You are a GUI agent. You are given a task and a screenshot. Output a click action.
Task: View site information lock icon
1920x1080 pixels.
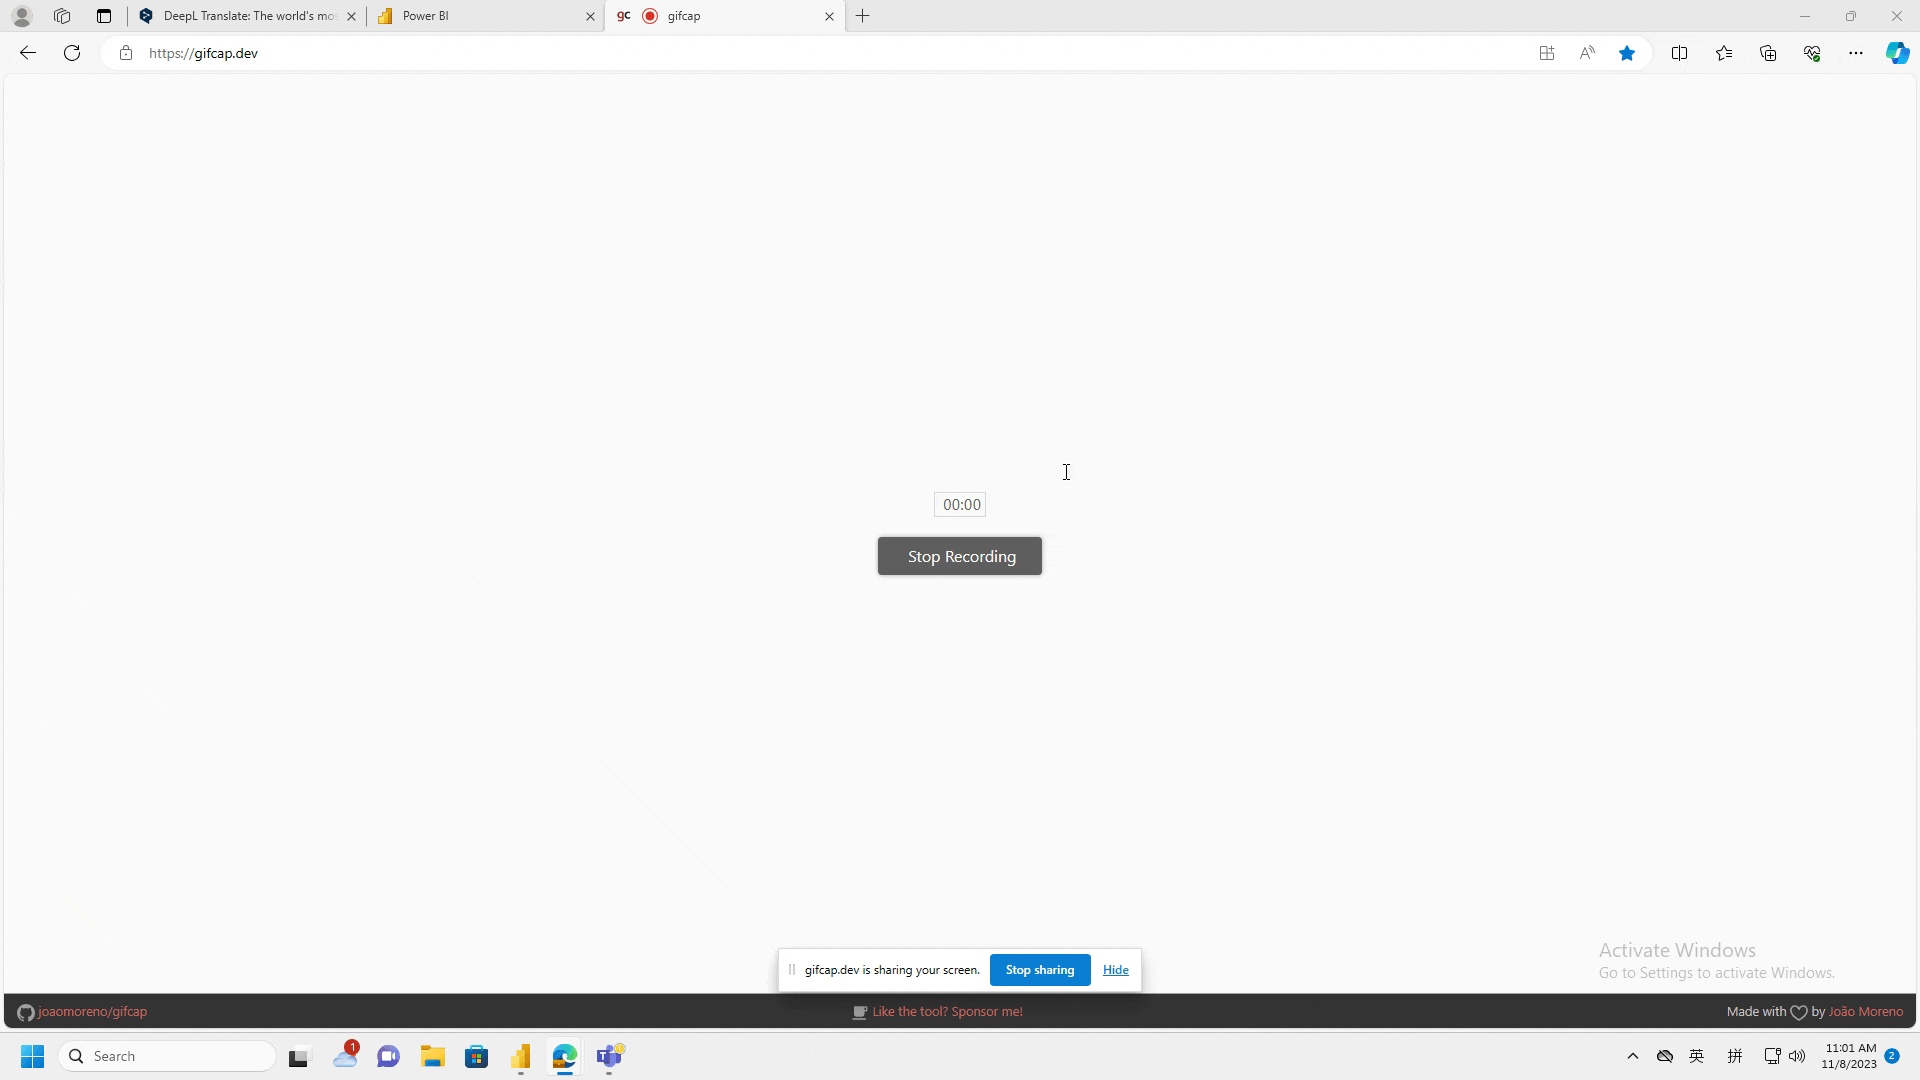pyautogui.click(x=126, y=53)
